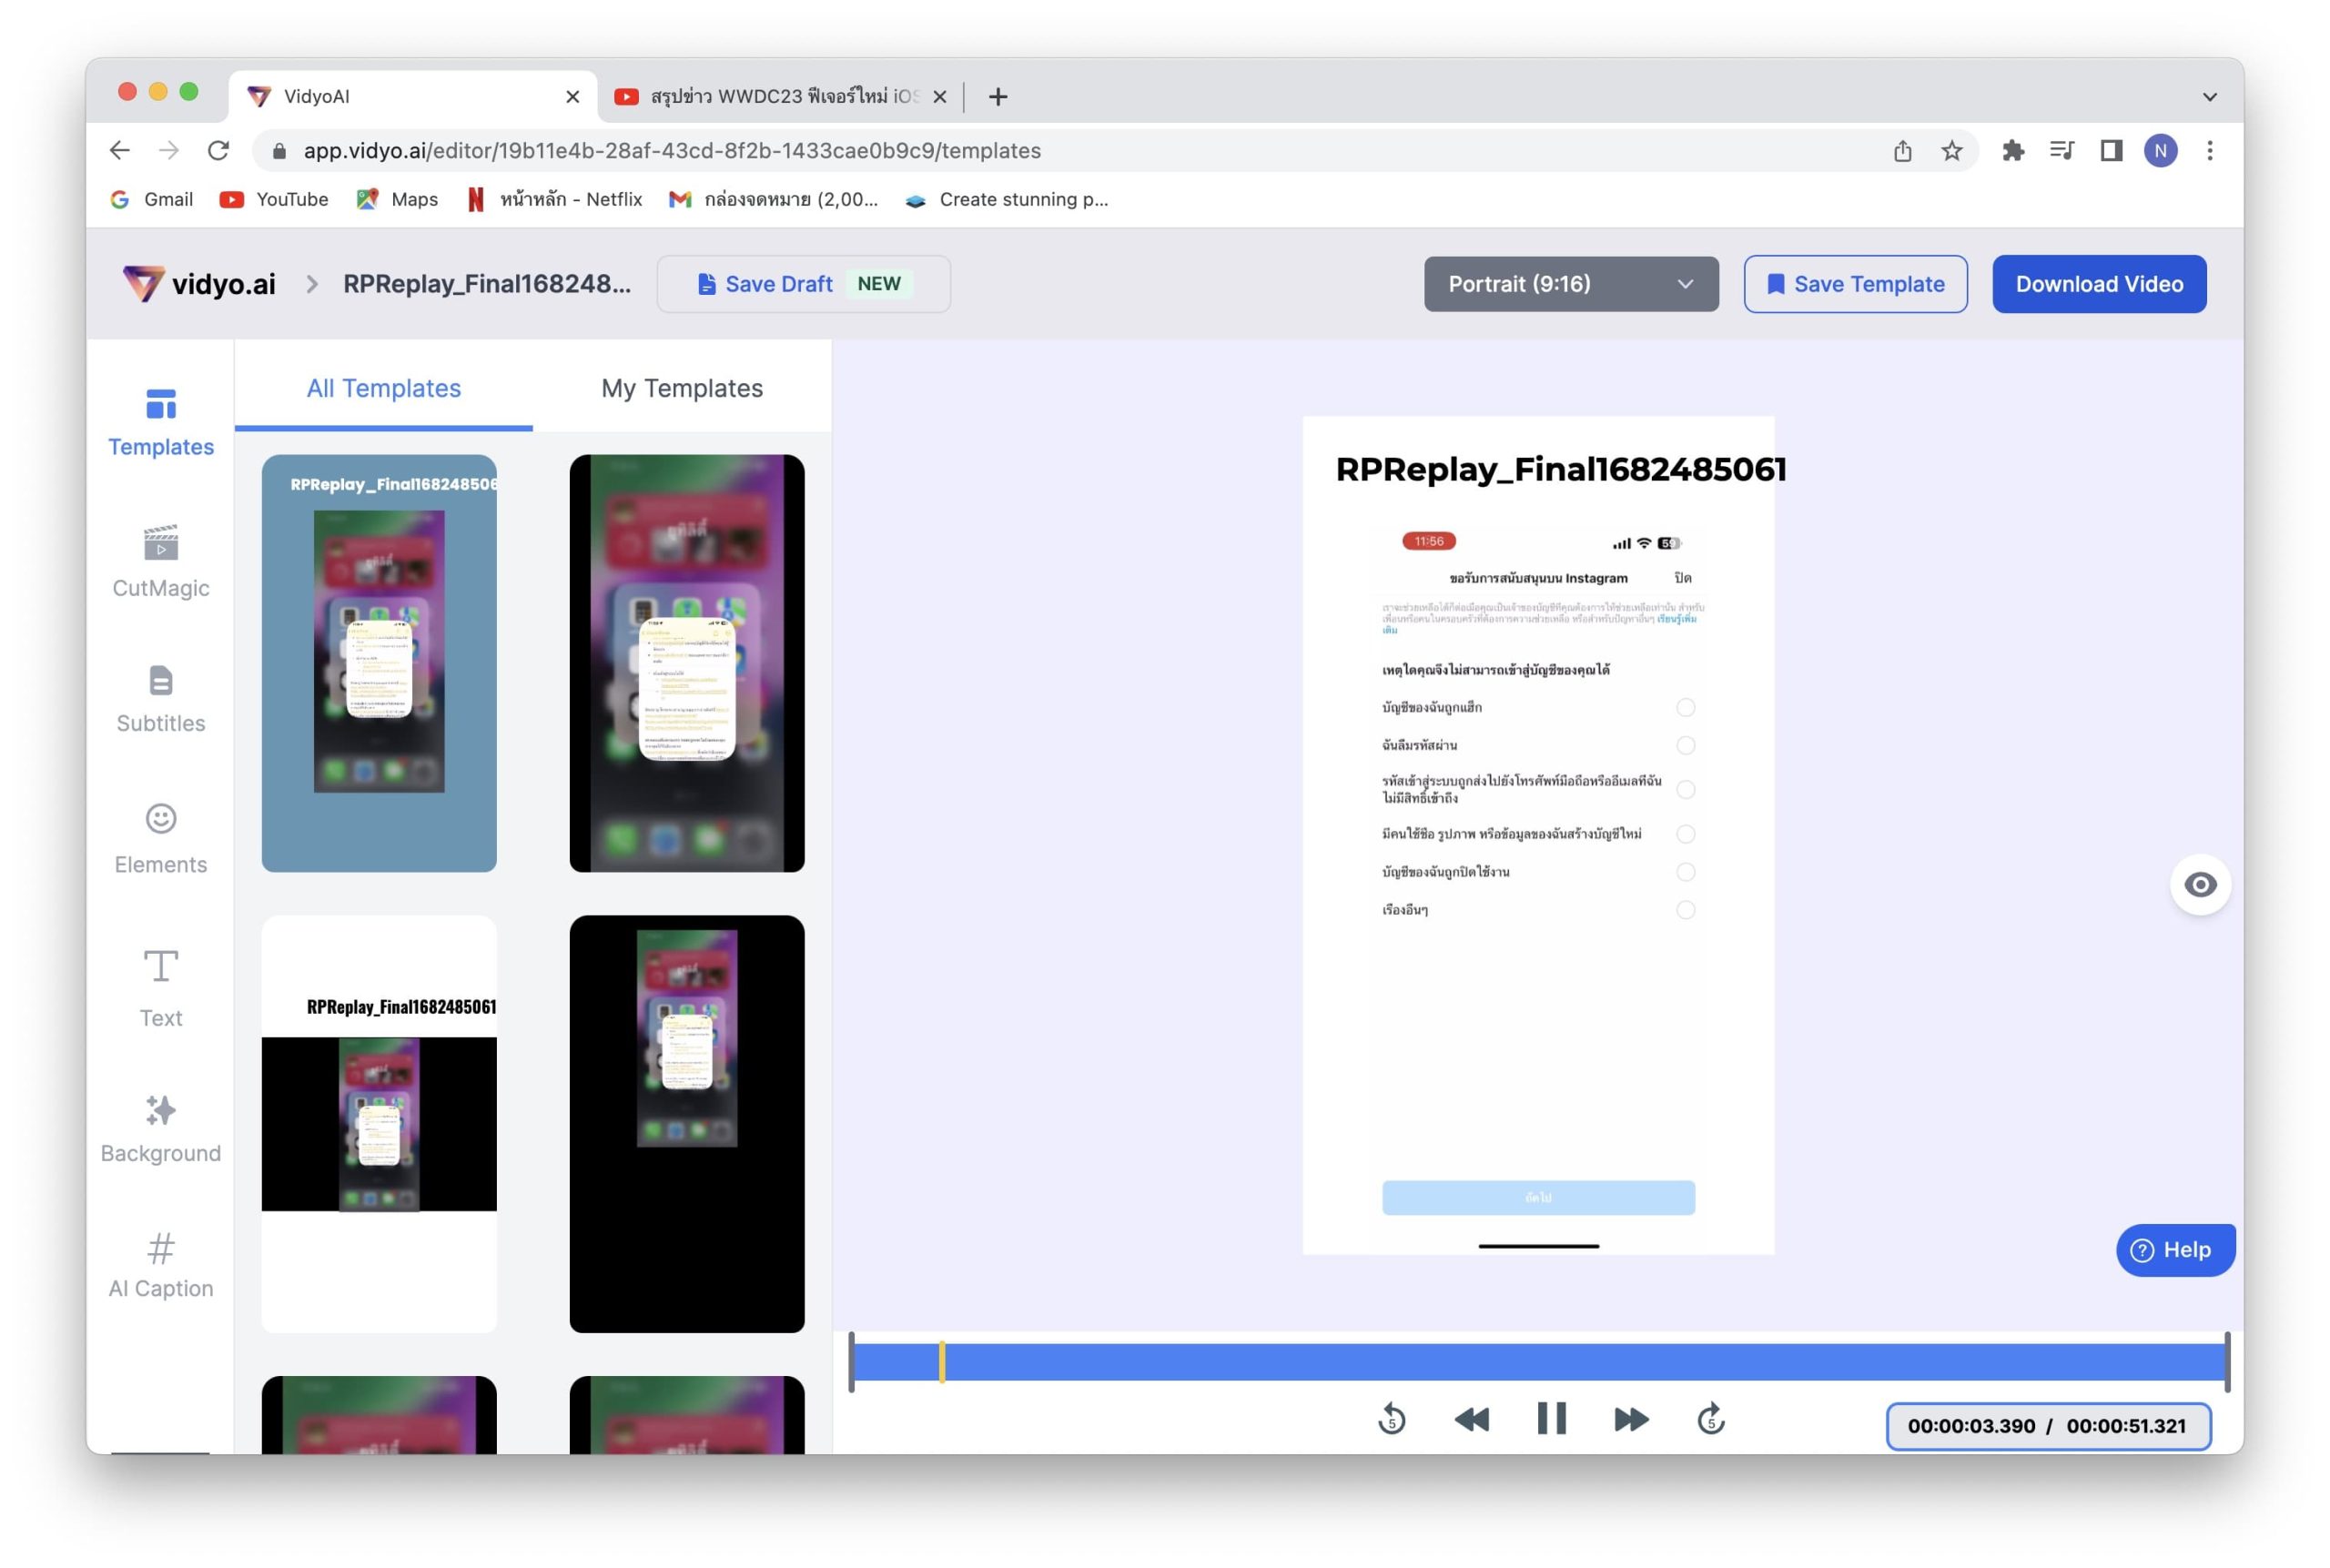
Task: Open the Background sparkle panel
Action: tap(160, 1128)
